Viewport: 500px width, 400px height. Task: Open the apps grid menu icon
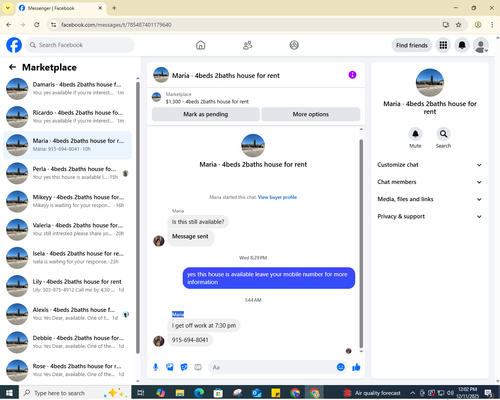tap(443, 45)
